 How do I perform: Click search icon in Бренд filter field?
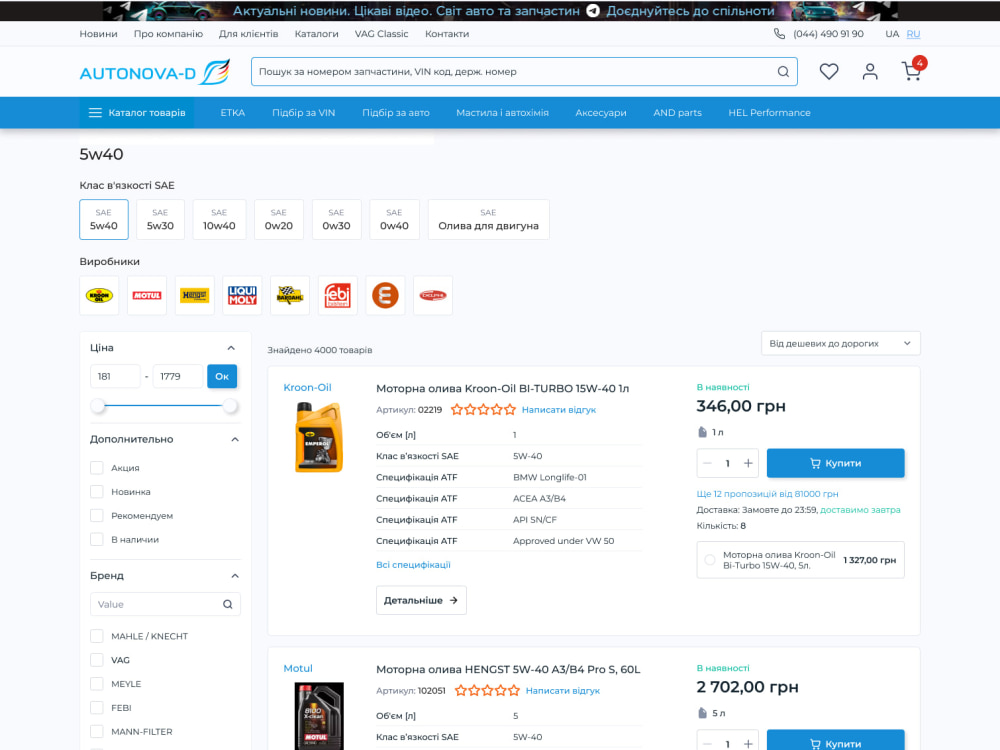coord(228,605)
